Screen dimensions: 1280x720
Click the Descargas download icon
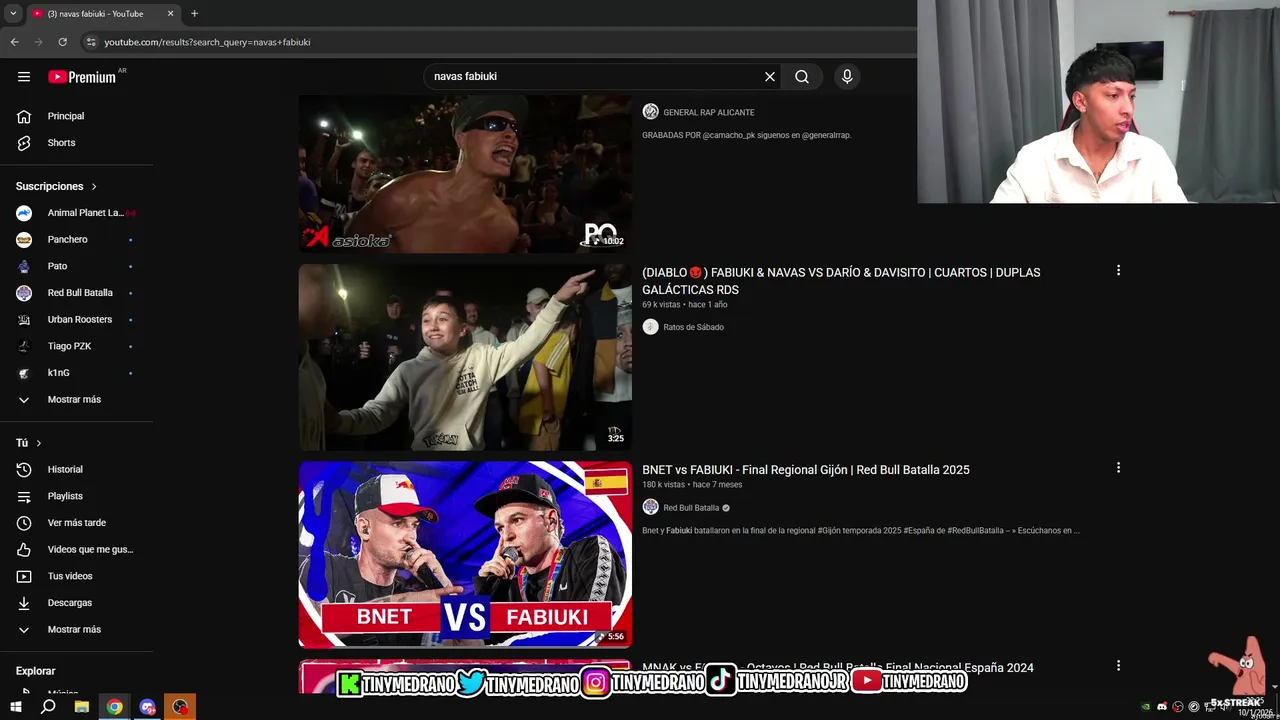[24, 603]
